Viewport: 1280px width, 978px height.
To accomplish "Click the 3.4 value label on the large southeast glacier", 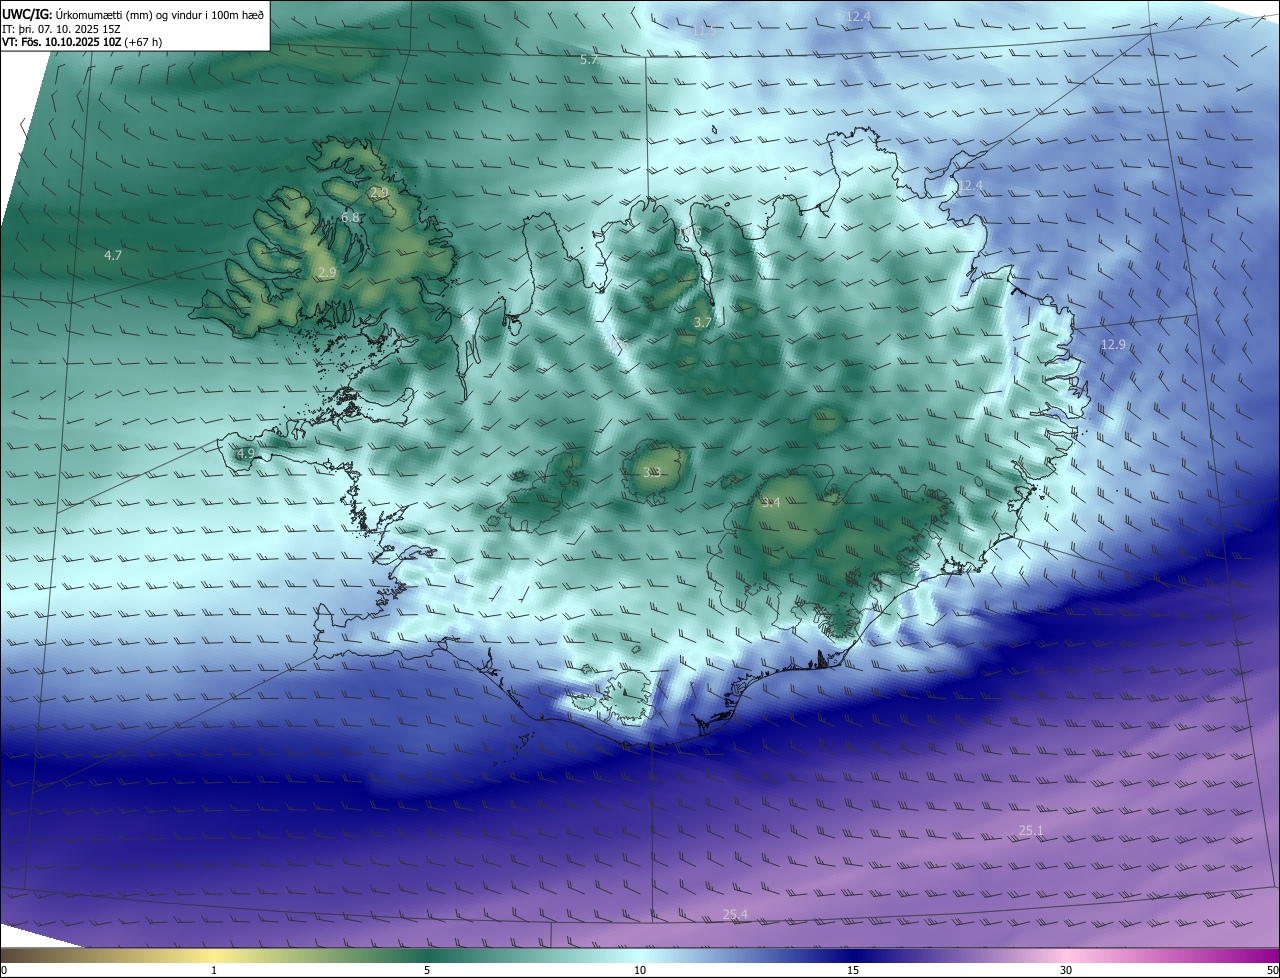I will tap(770, 503).
